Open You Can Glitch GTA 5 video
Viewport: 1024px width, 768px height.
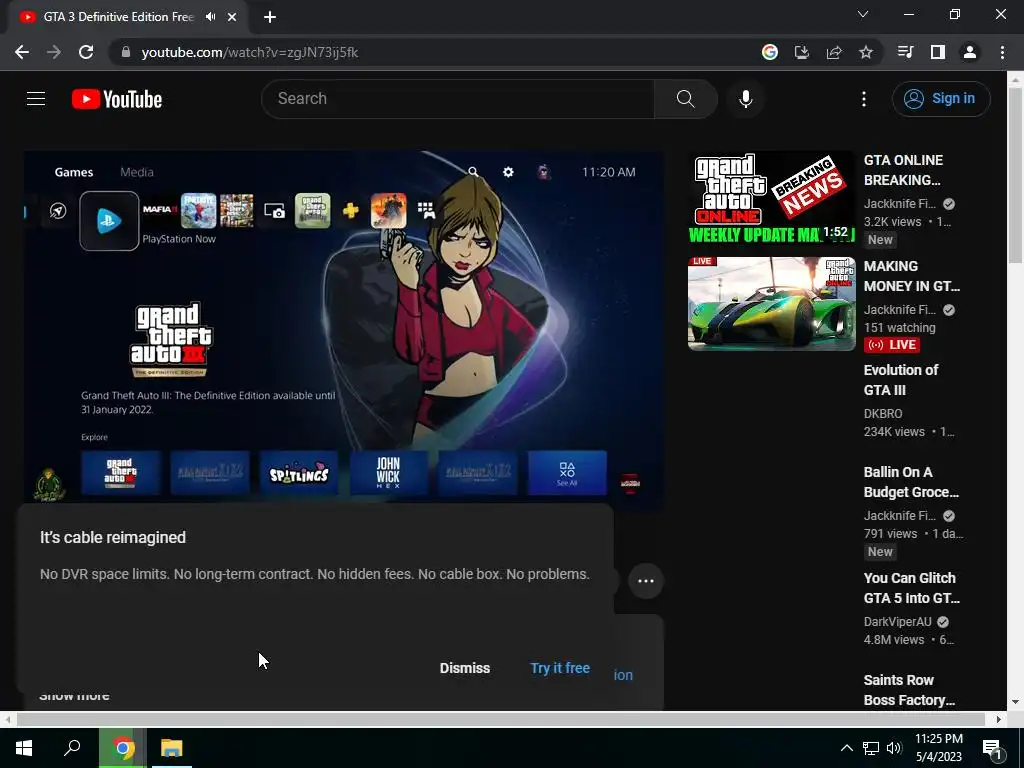coord(912,588)
